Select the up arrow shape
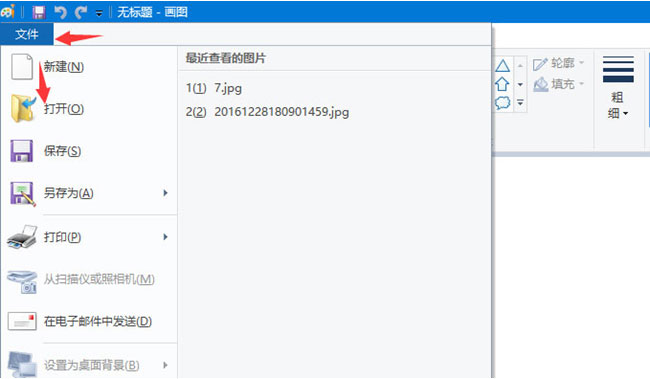650x379 pixels. tap(502, 84)
